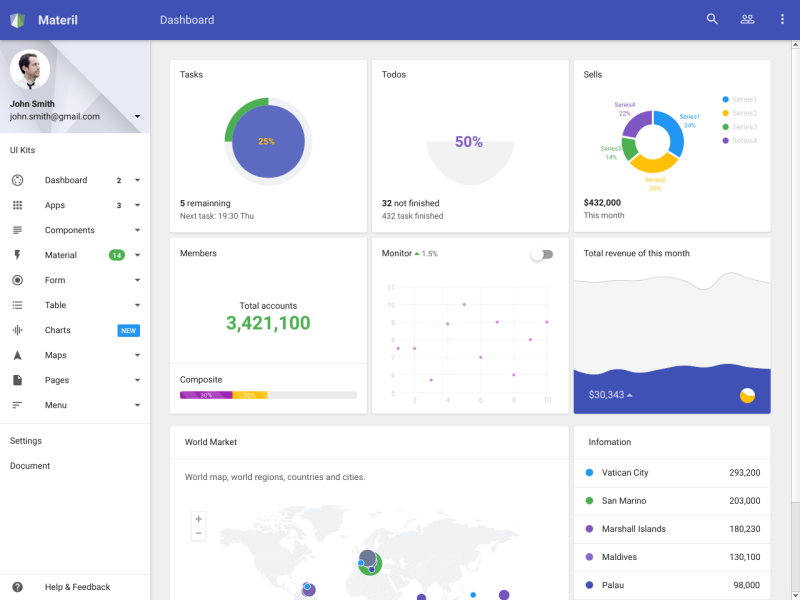Screen dimensions: 800x600
Task: Expand the John Smith account dropdown
Action: click(137, 117)
